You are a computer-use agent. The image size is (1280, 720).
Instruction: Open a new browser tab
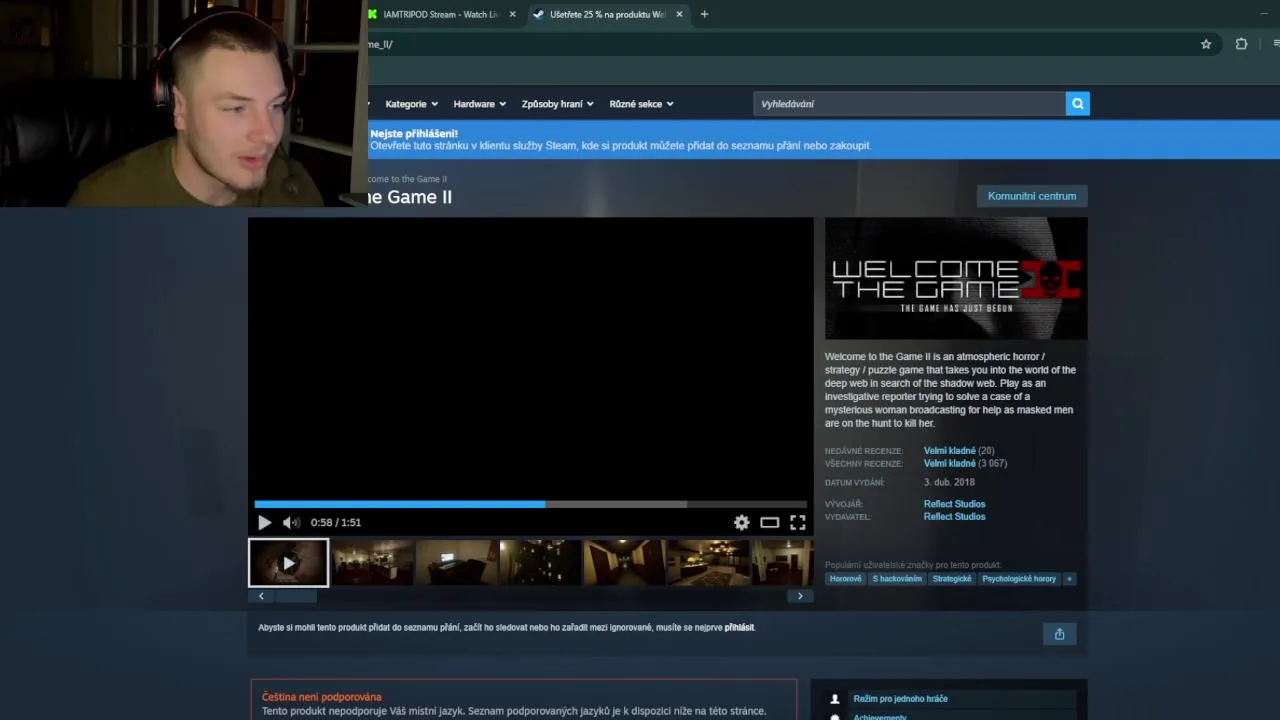tap(704, 14)
